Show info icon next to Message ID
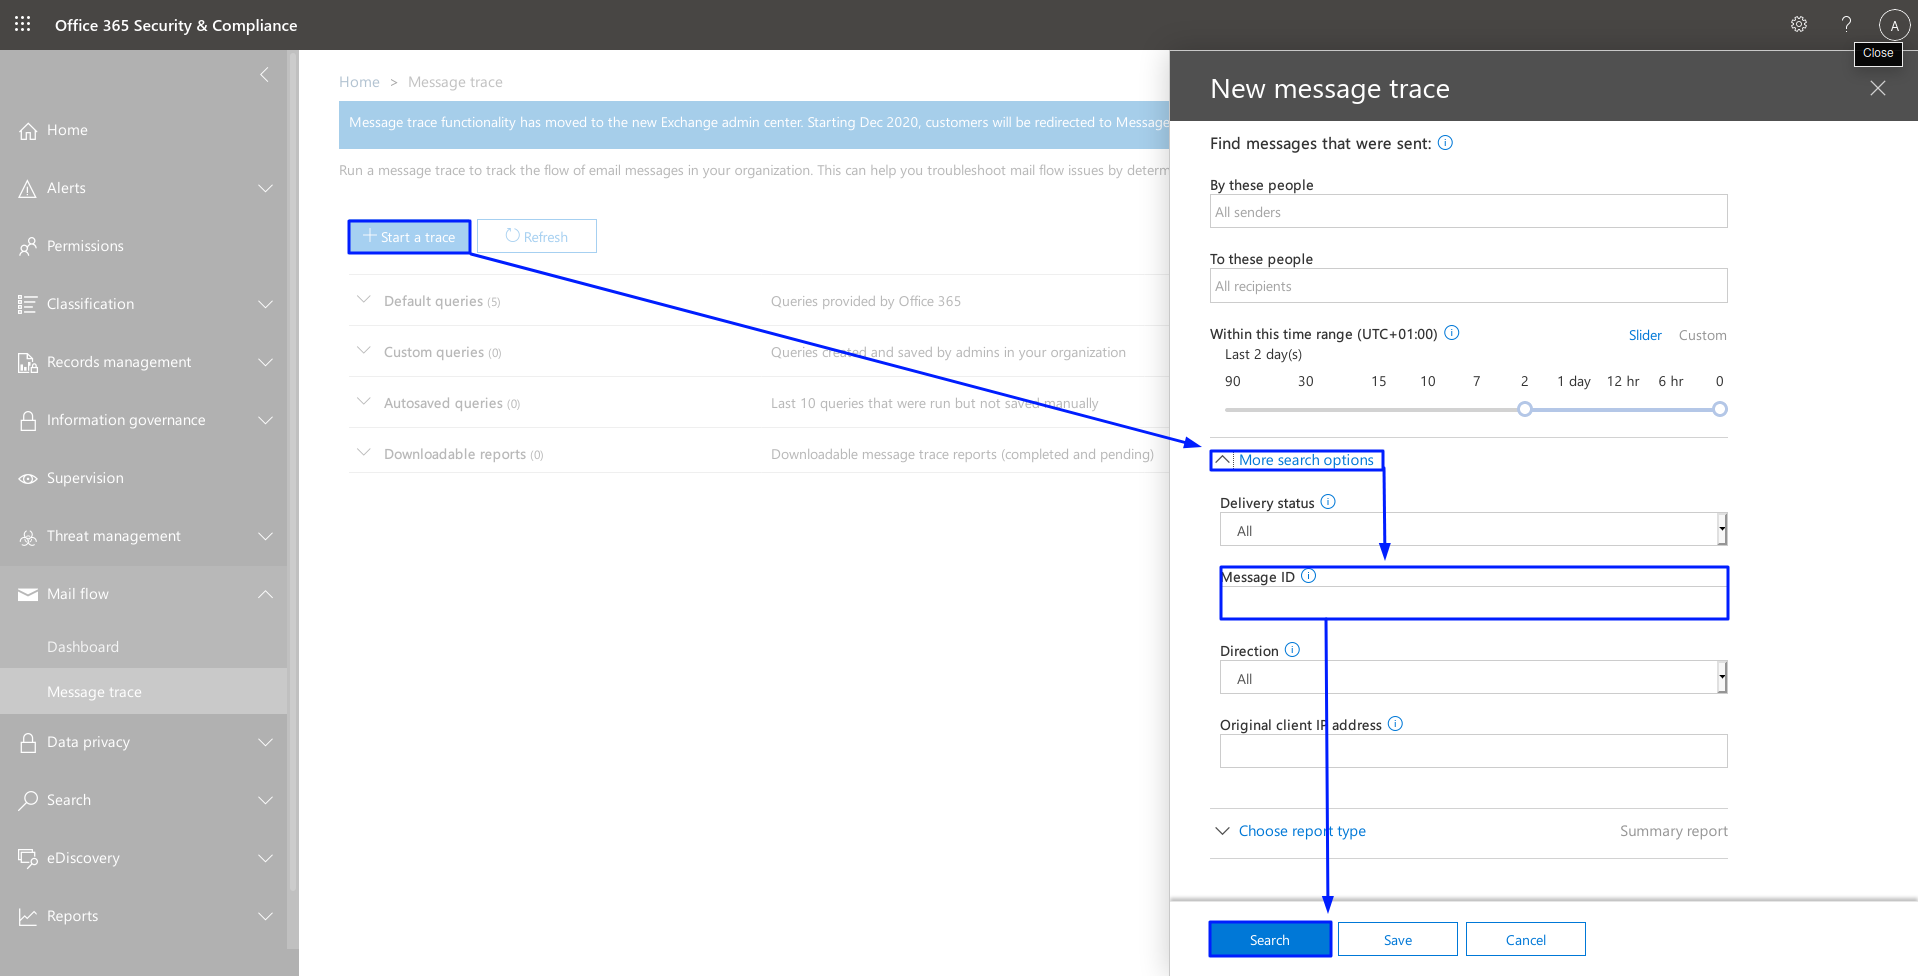The image size is (1918, 976). [x=1308, y=576]
